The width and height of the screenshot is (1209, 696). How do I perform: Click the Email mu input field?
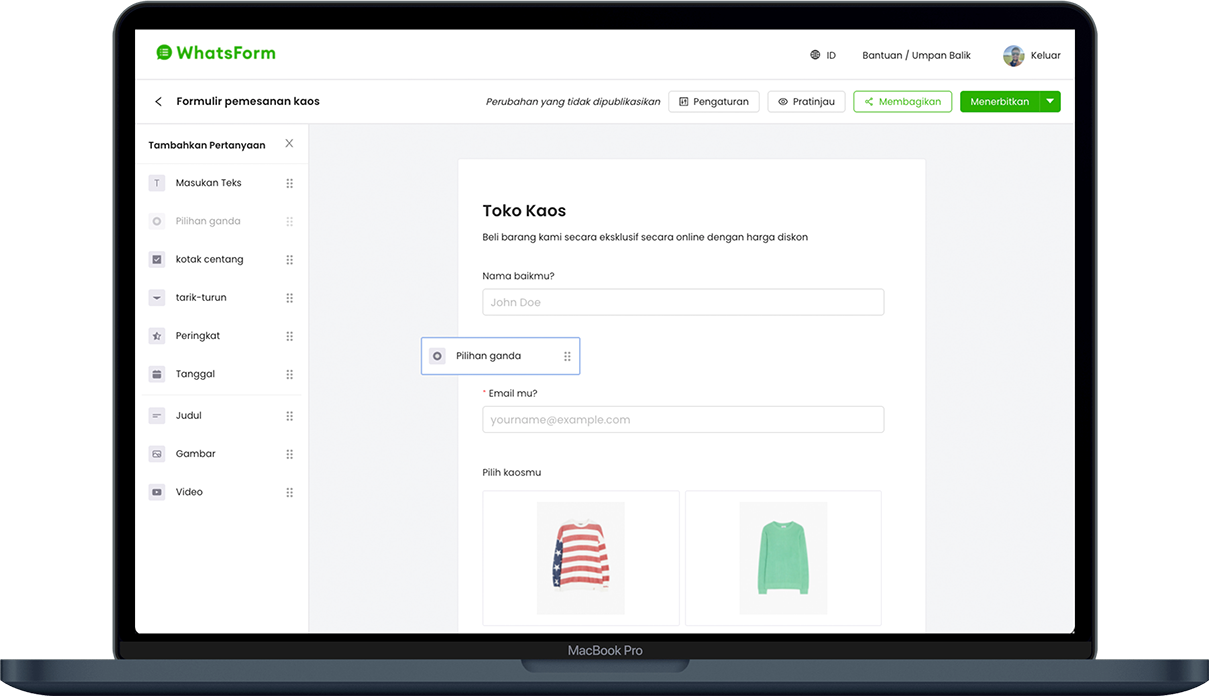(x=683, y=420)
